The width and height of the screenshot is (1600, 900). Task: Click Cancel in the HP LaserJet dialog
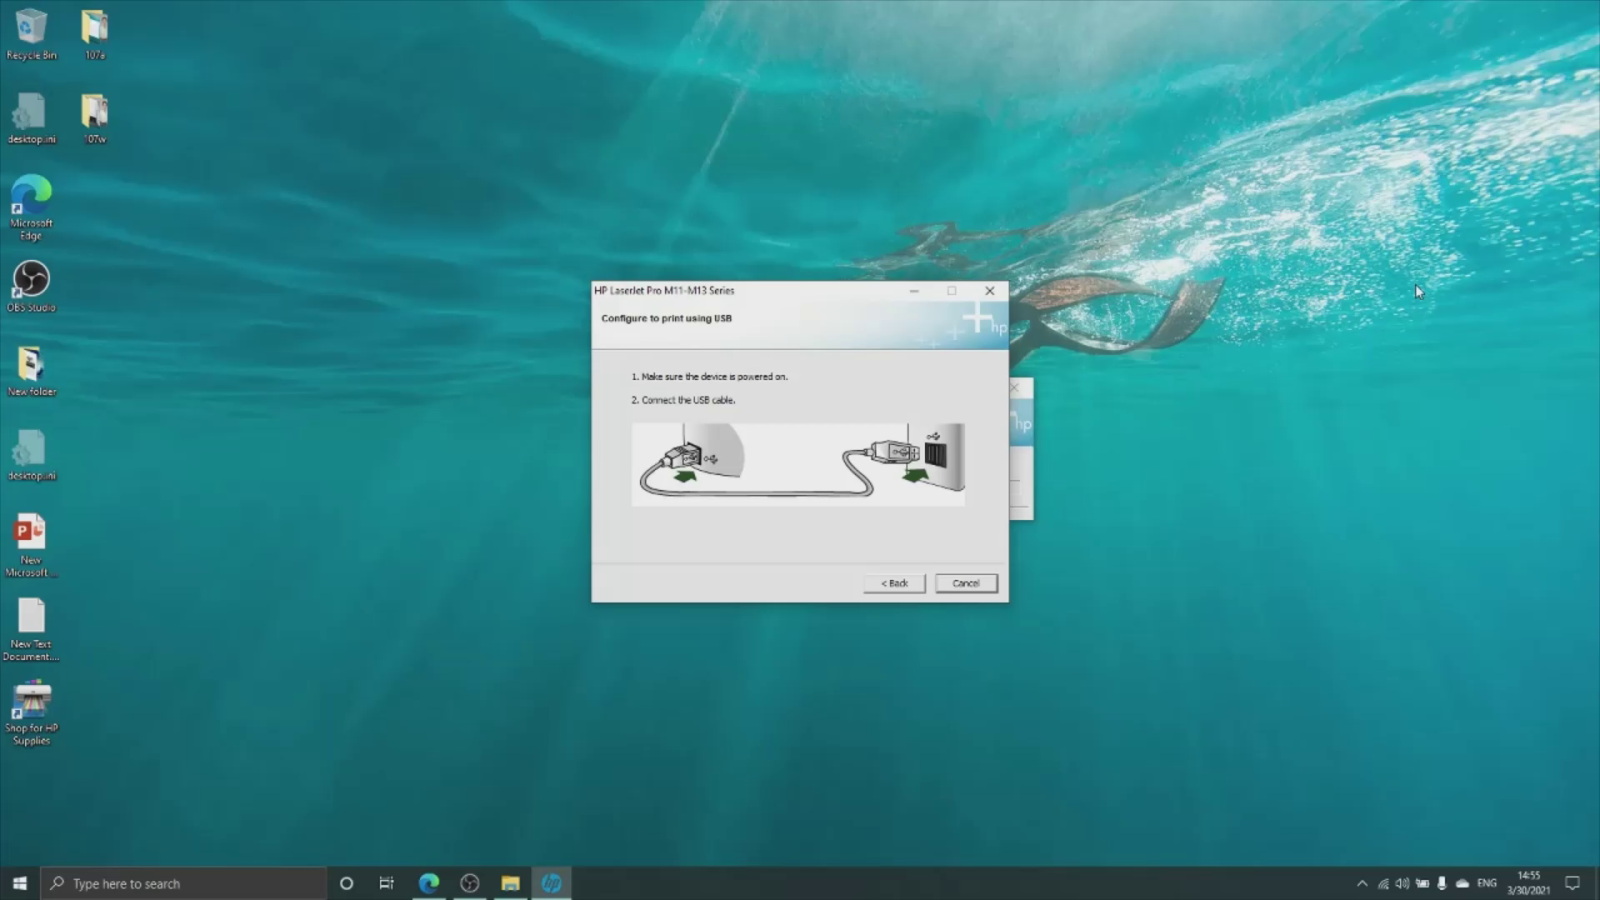(966, 583)
